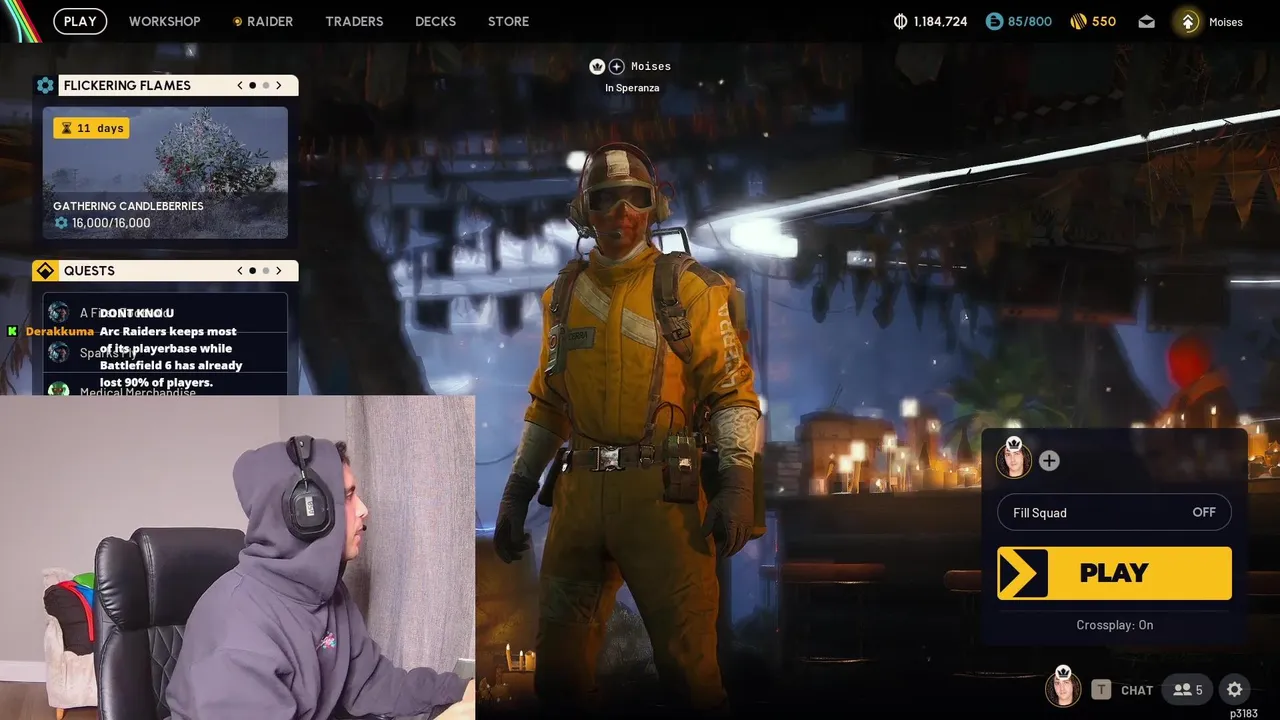Open the Moises profile name in top bar

click(1225, 22)
